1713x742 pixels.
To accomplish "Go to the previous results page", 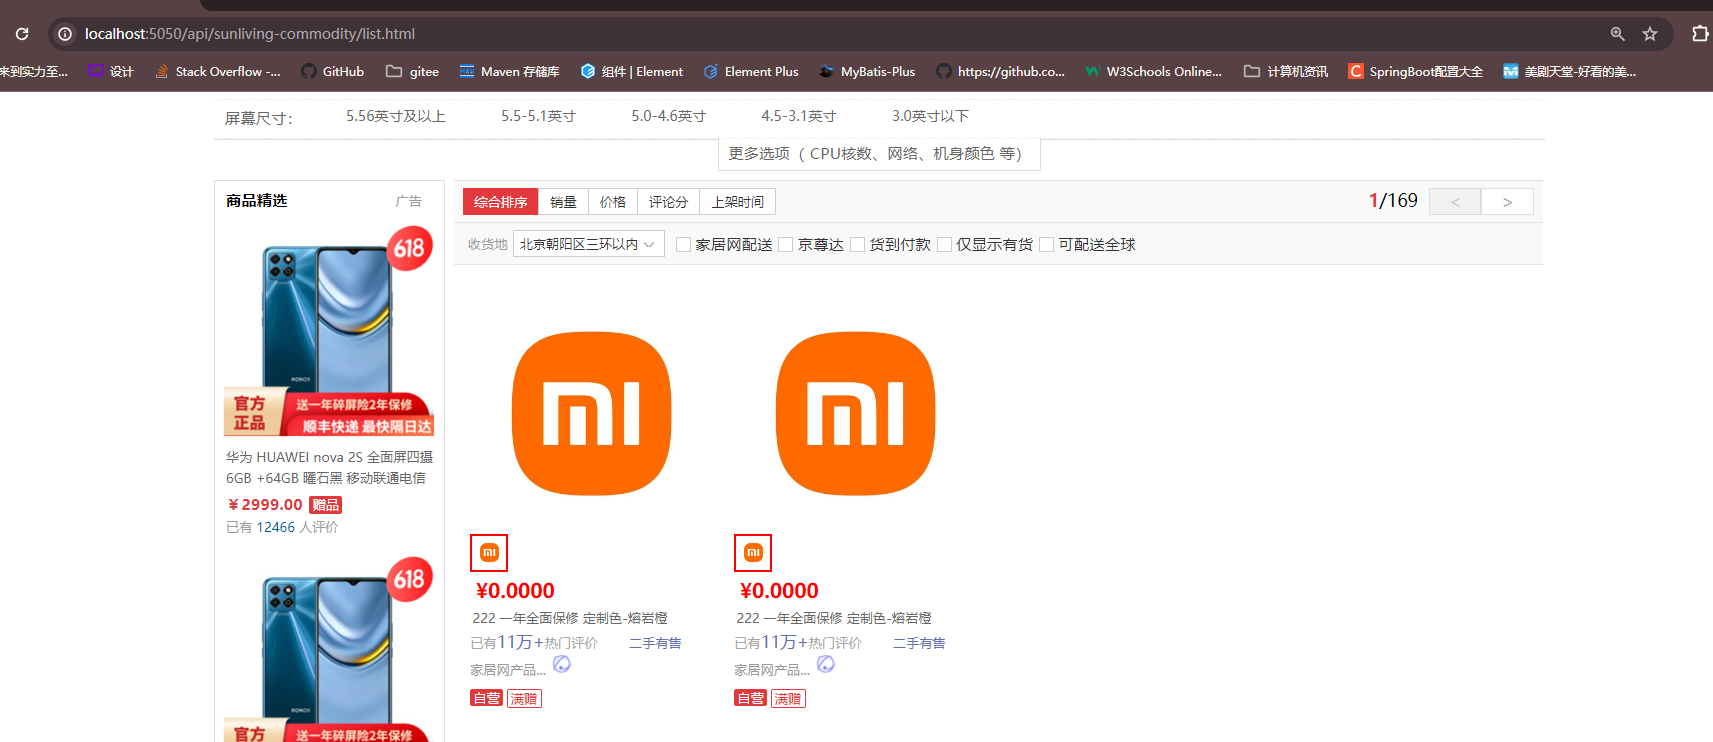I will coord(1455,202).
